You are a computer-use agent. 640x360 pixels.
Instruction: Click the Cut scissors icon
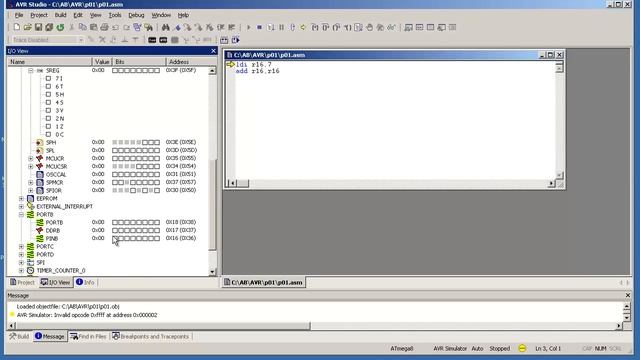pos(71,27)
